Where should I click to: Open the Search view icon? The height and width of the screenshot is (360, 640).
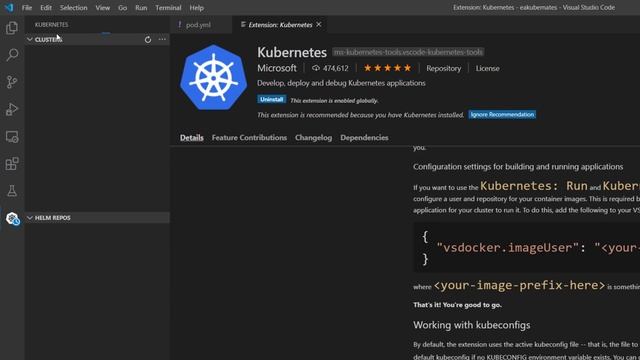pyautogui.click(x=12, y=55)
